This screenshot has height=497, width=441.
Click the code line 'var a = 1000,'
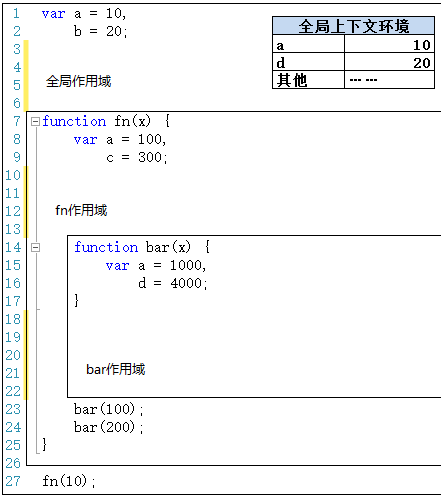156,265
